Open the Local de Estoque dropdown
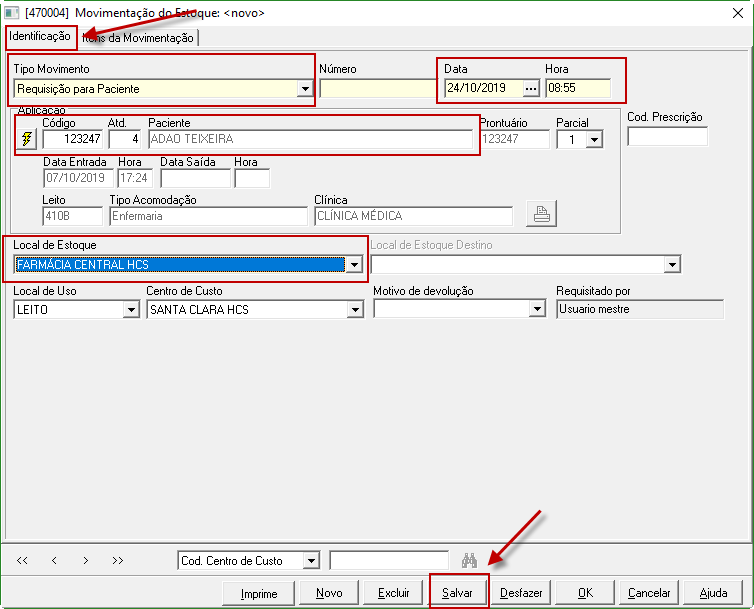This screenshot has height=609, width=754. [x=354, y=264]
